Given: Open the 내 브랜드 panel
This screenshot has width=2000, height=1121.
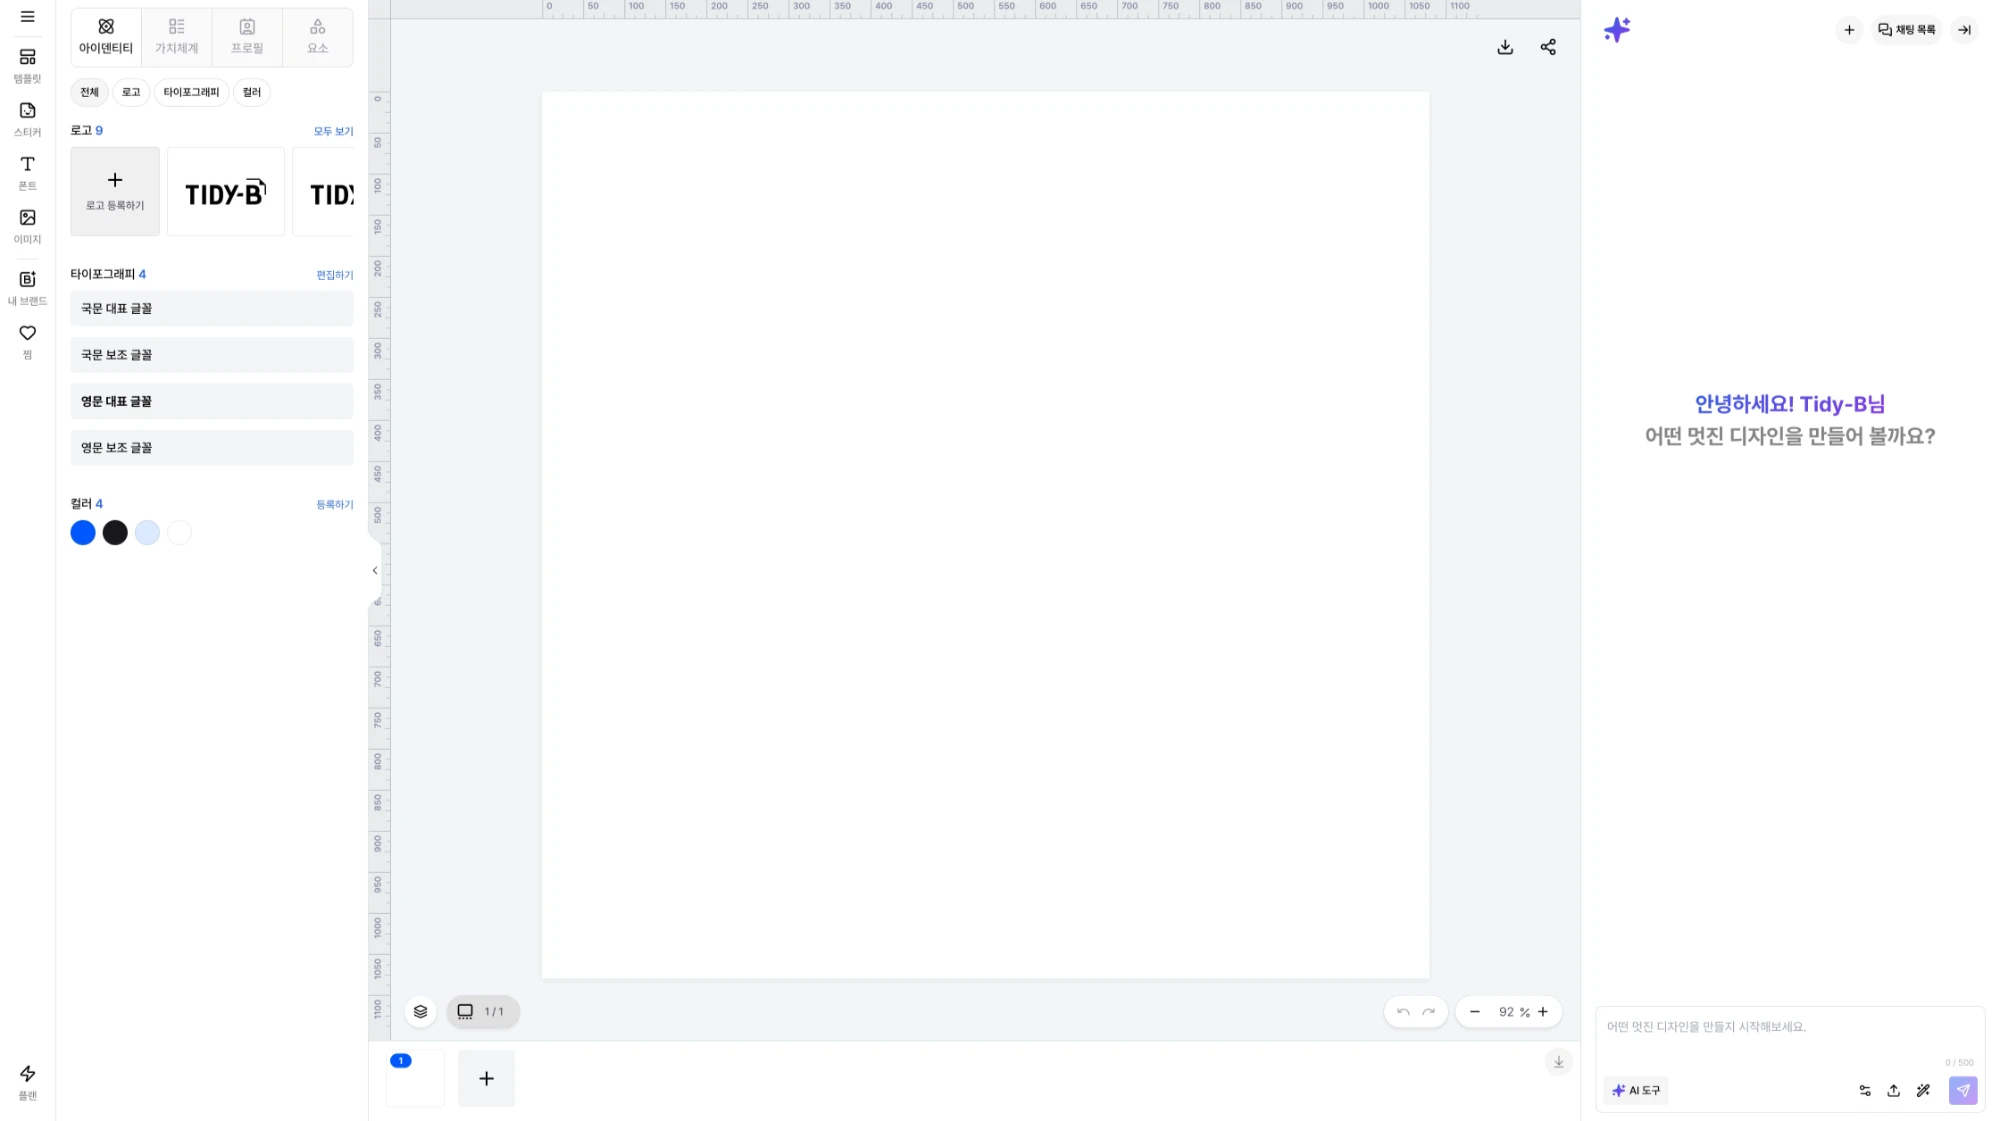Looking at the screenshot, I should [x=27, y=287].
